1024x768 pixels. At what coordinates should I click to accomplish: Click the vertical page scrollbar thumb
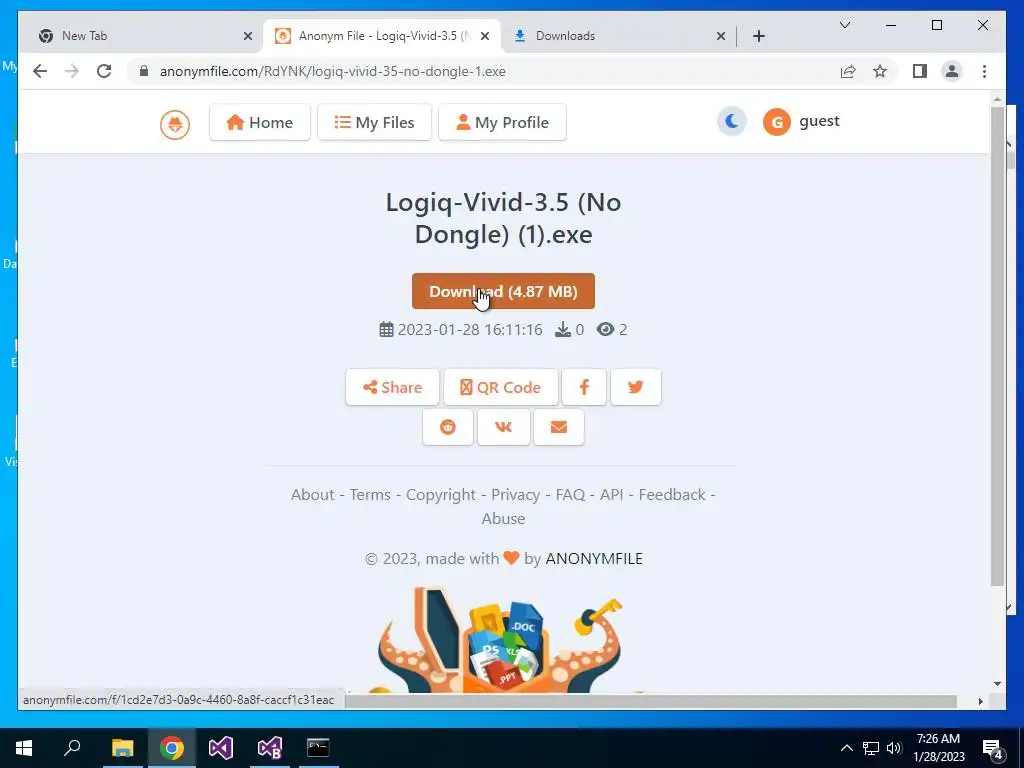(x=997, y=346)
